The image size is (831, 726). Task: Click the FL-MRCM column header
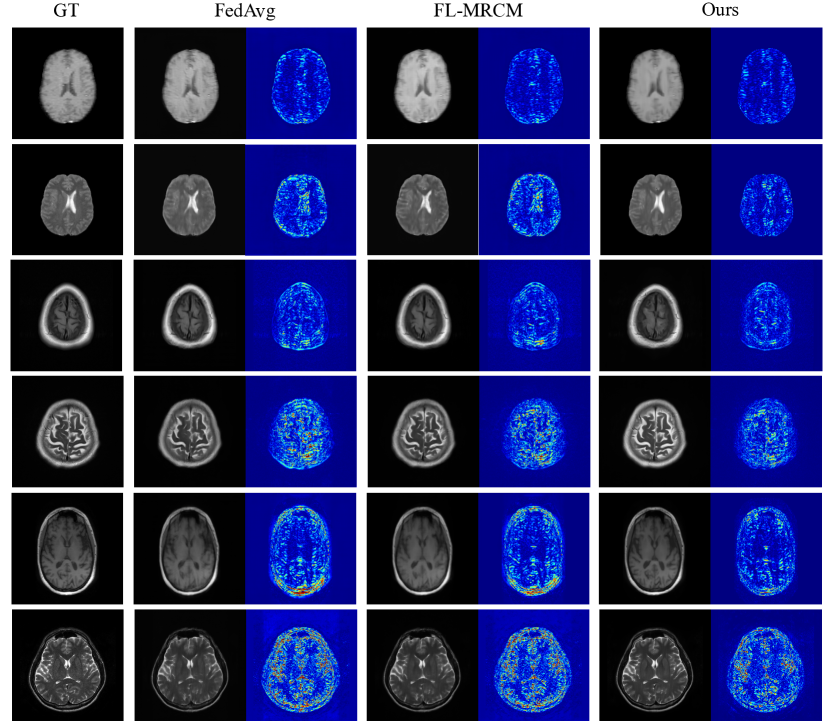tap(478, 10)
